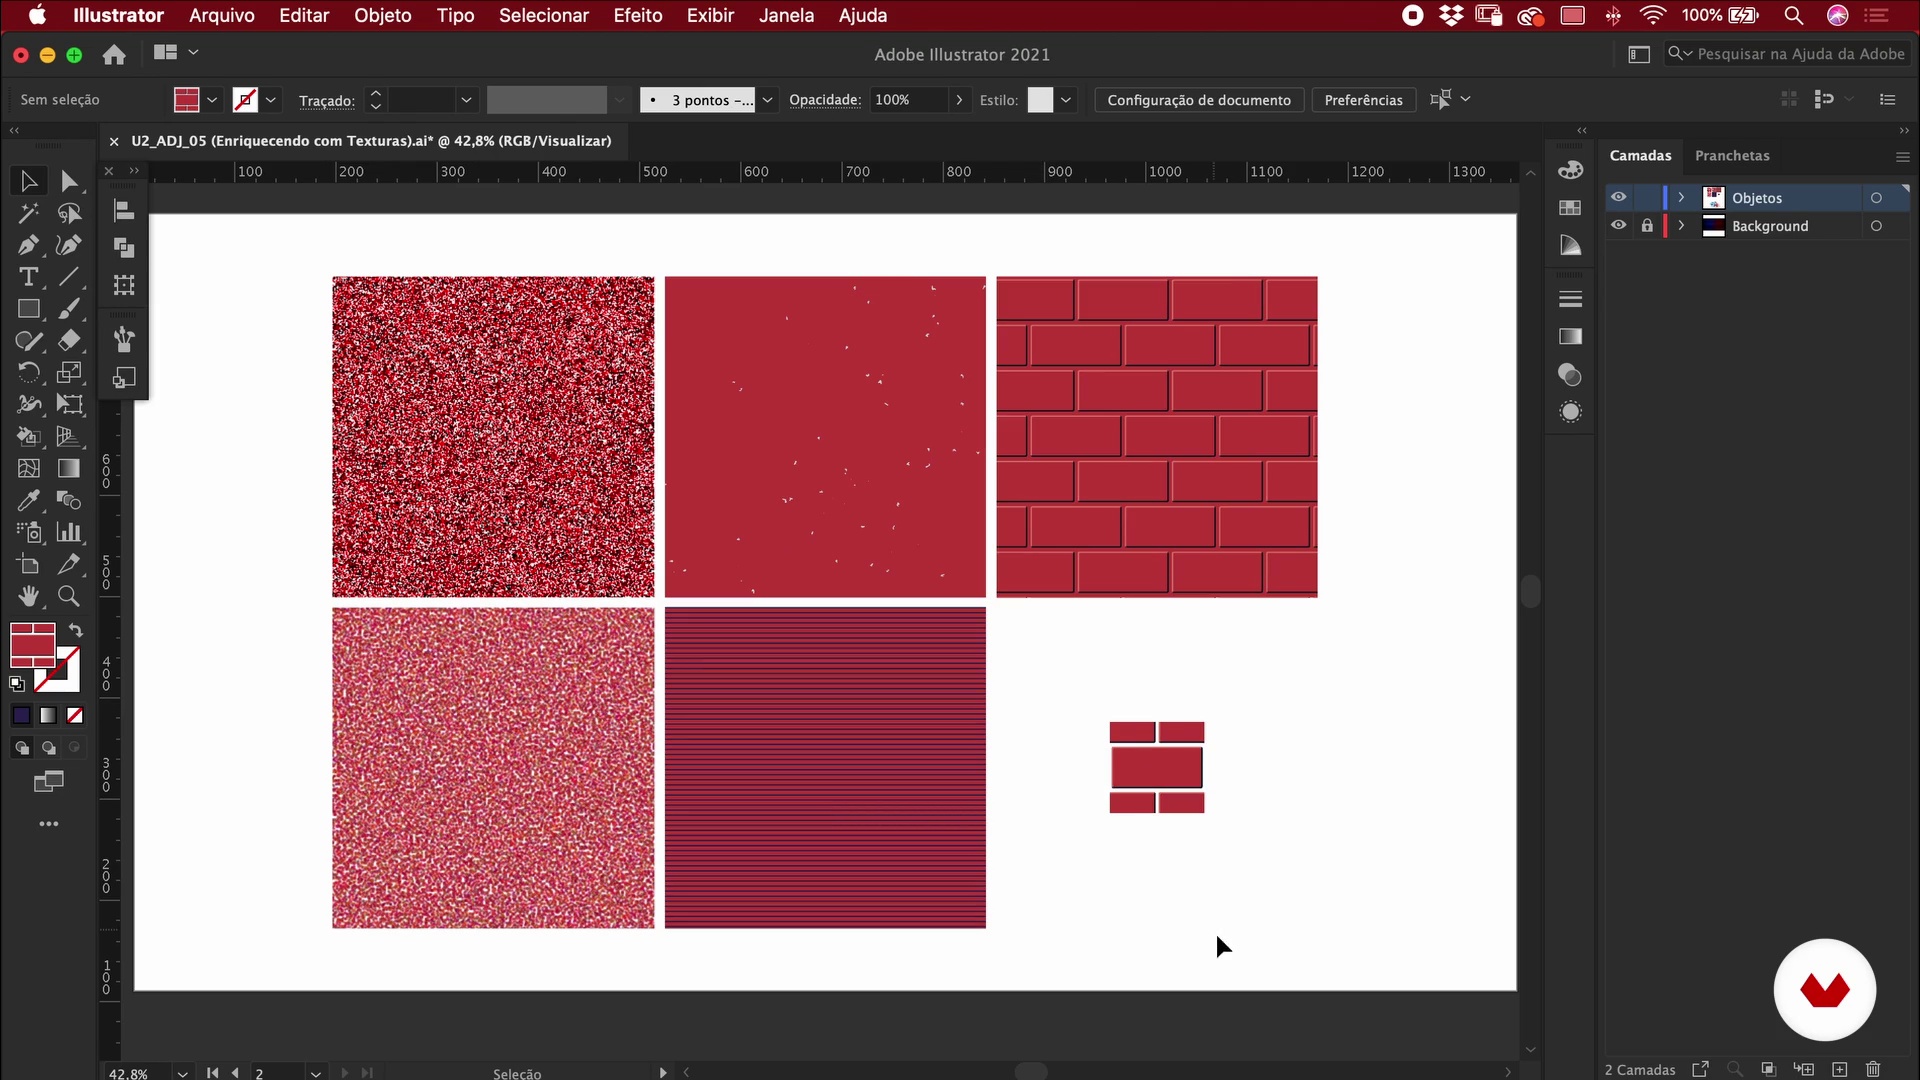Unlock the Background layer
The image size is (1920, 1080).
(x=1647, y=225)
